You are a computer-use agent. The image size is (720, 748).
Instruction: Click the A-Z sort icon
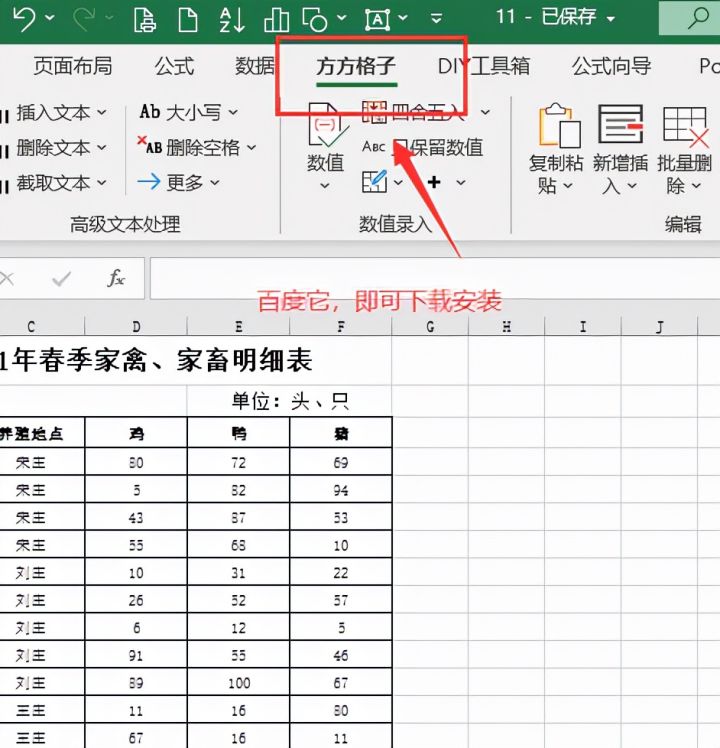[232, 20]
